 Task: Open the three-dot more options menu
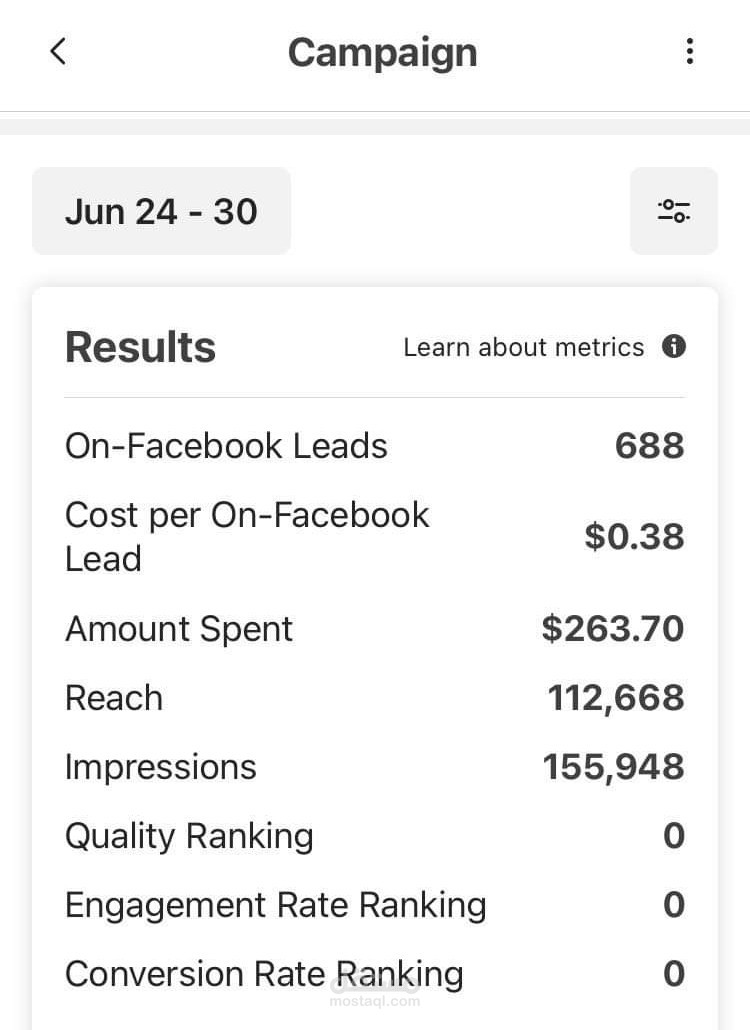[x=689, y=52]
